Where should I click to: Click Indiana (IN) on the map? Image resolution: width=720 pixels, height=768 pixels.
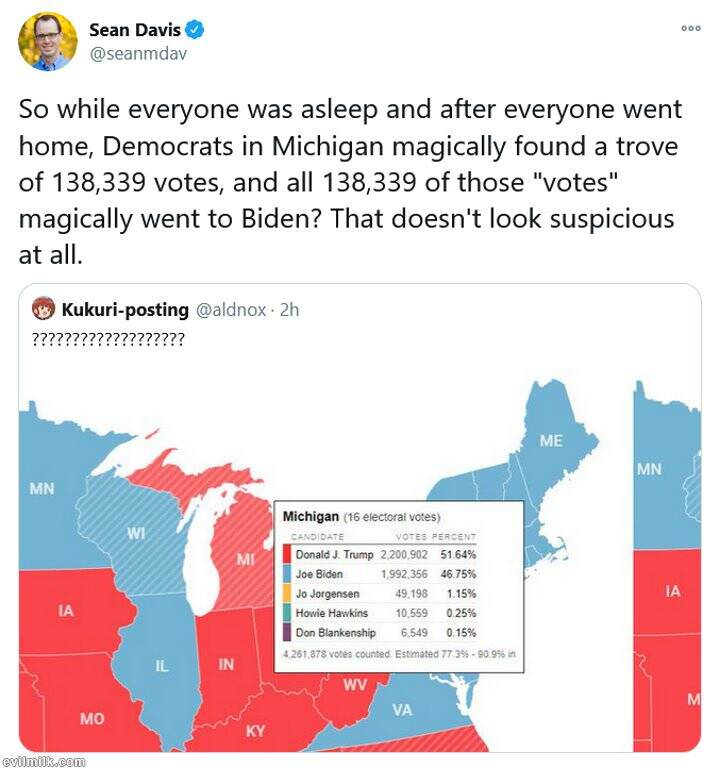click(x=226, y=664)
